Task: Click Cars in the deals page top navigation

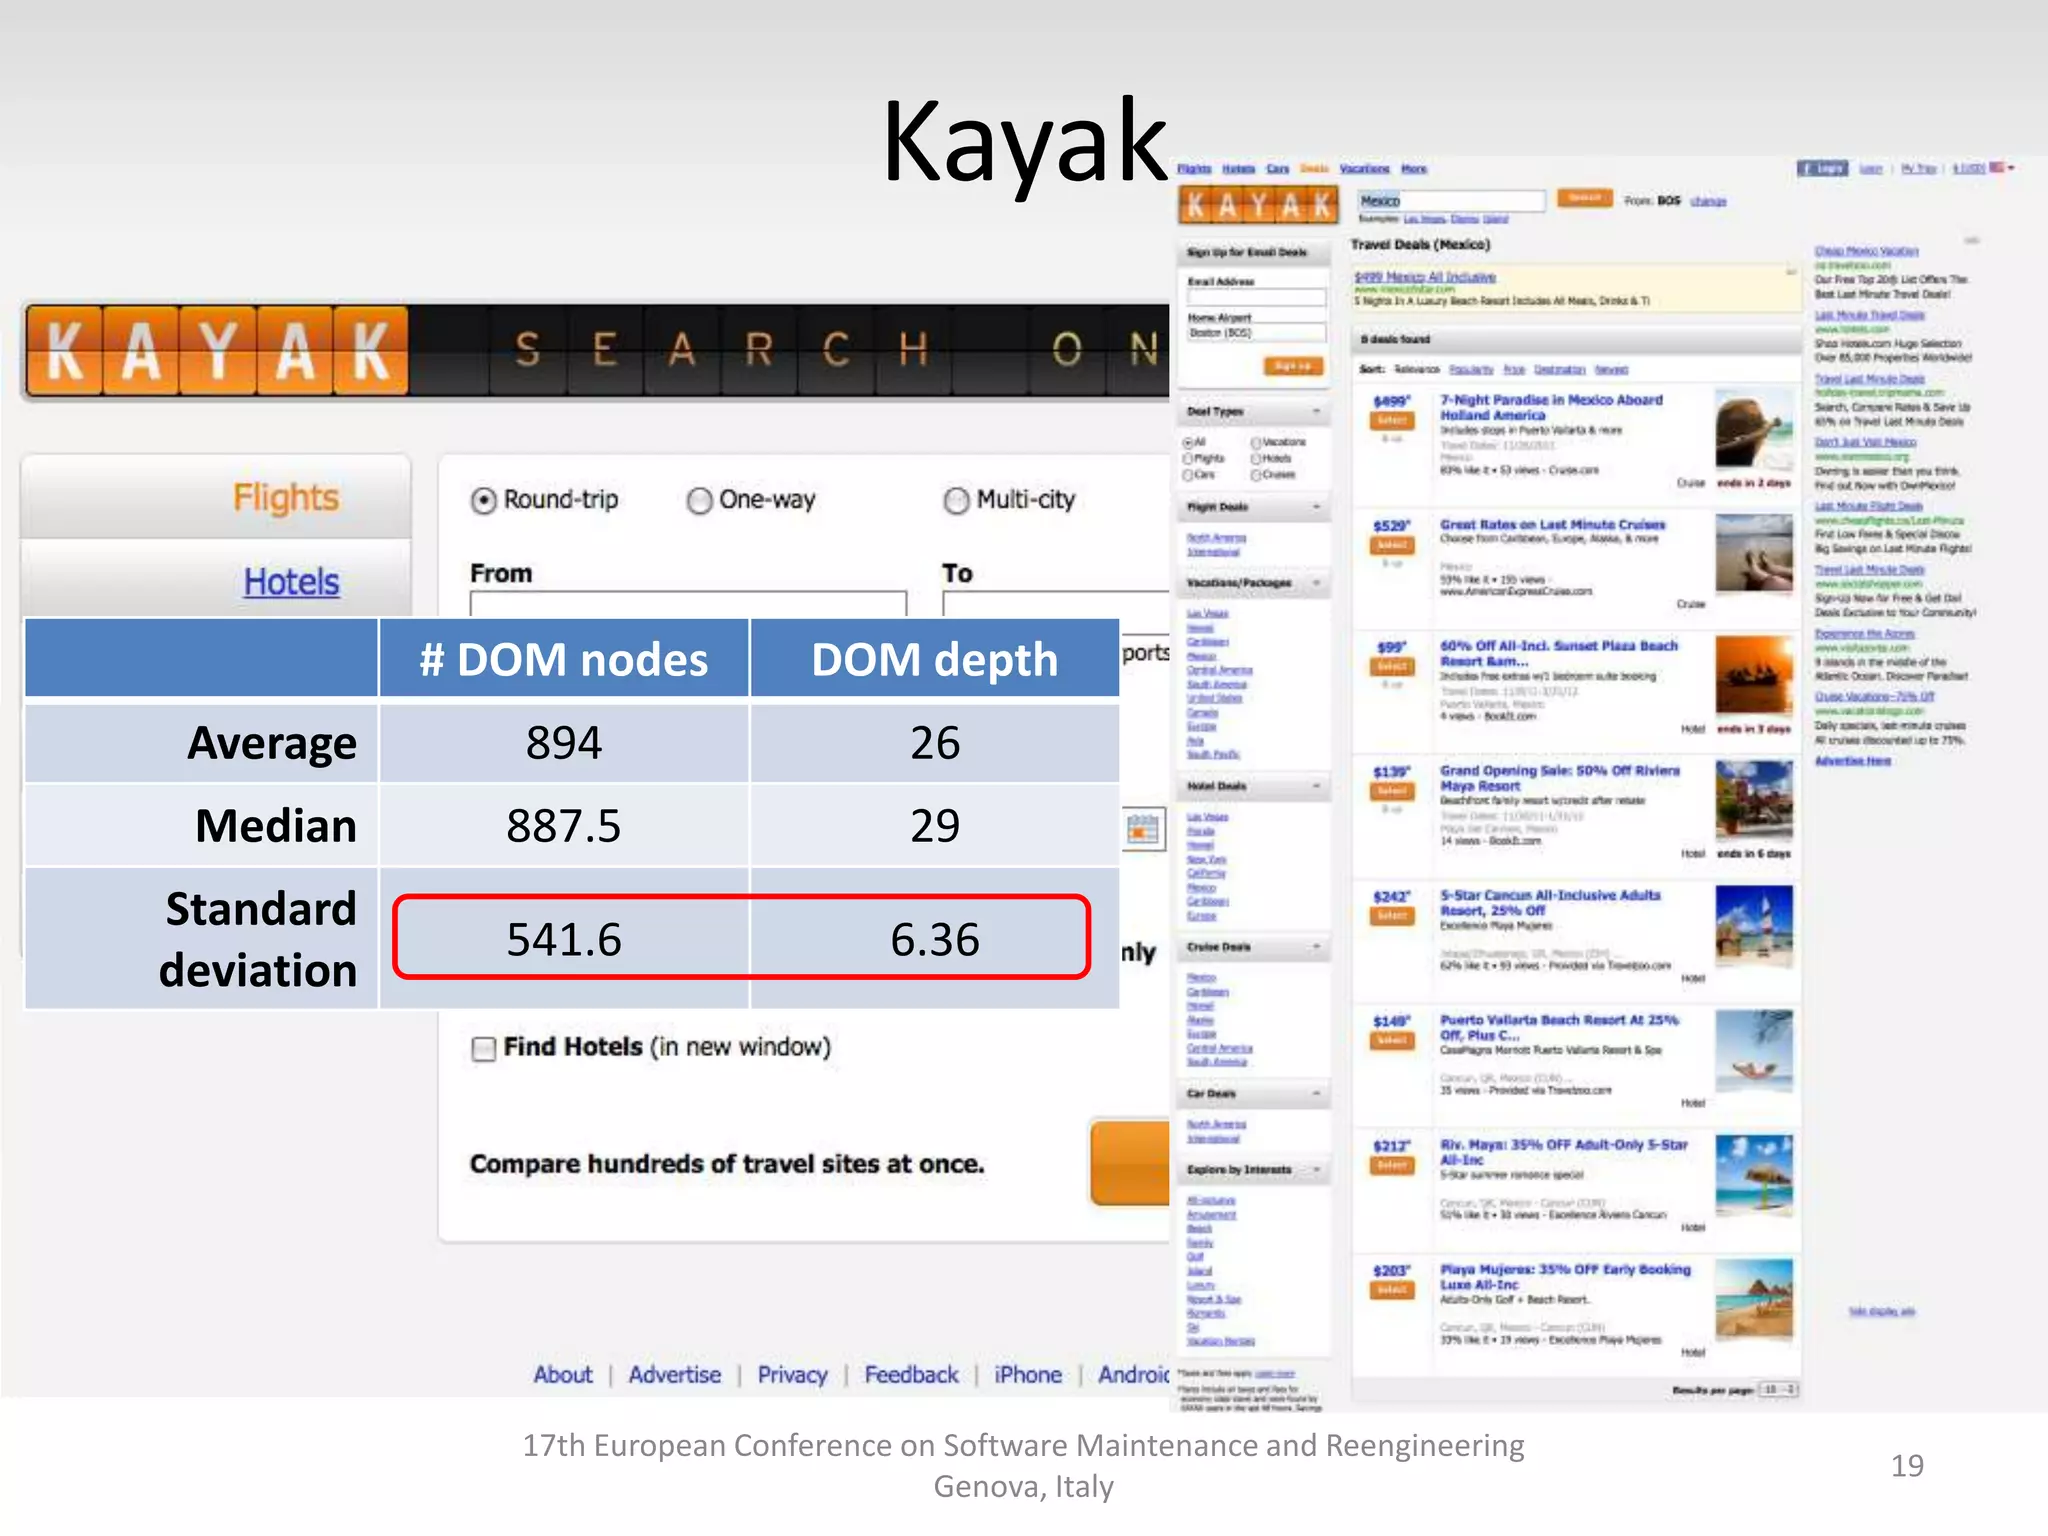Action: click(1277, 169)
